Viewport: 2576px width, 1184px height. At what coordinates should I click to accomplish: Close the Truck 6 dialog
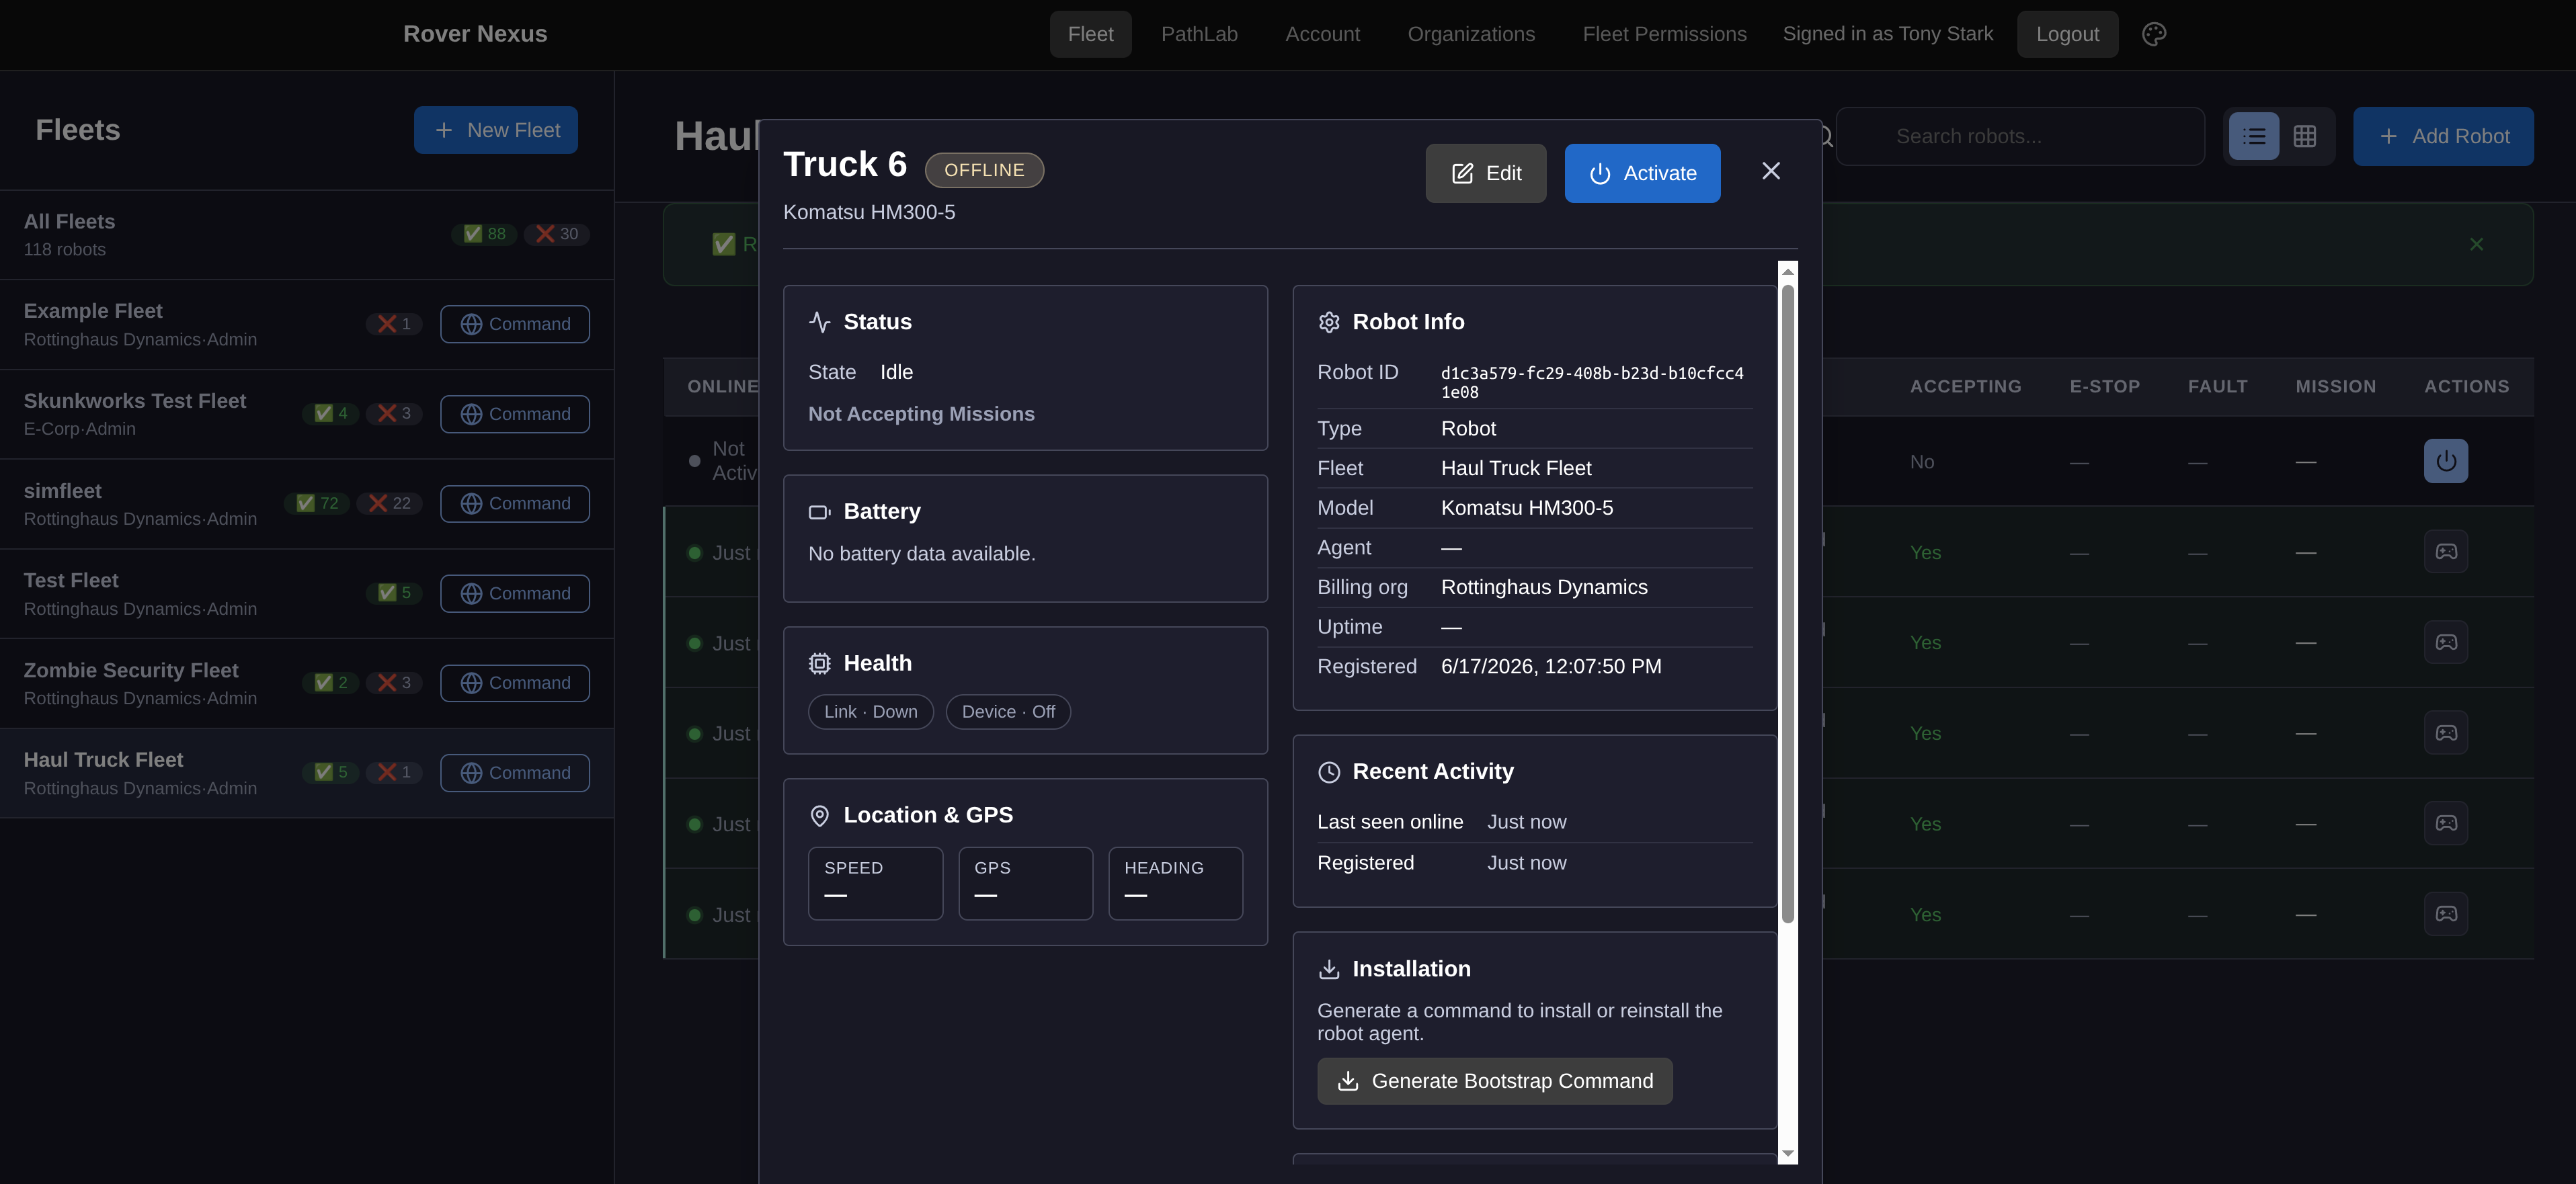tap(1770, 172)
